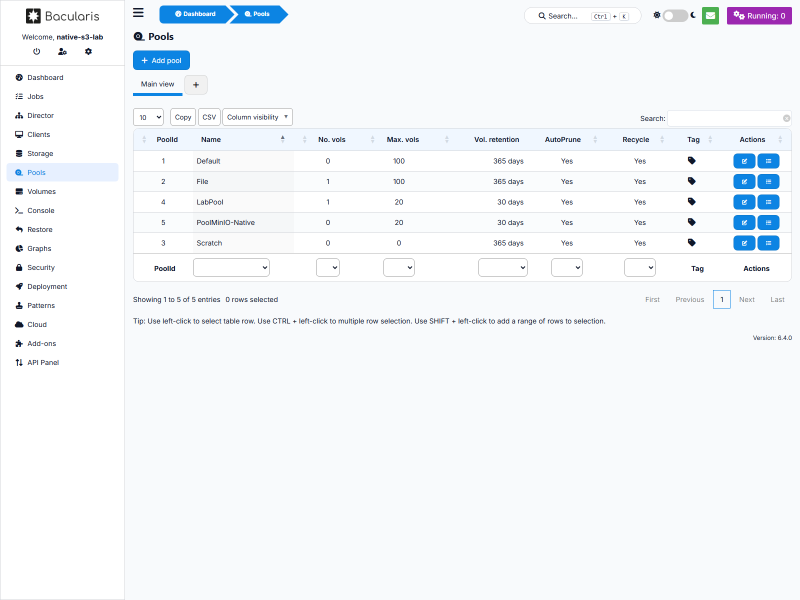Screen dimensions: 800x600
Task: Open API Panel in the sidebar
Action: tap(62, 362)
